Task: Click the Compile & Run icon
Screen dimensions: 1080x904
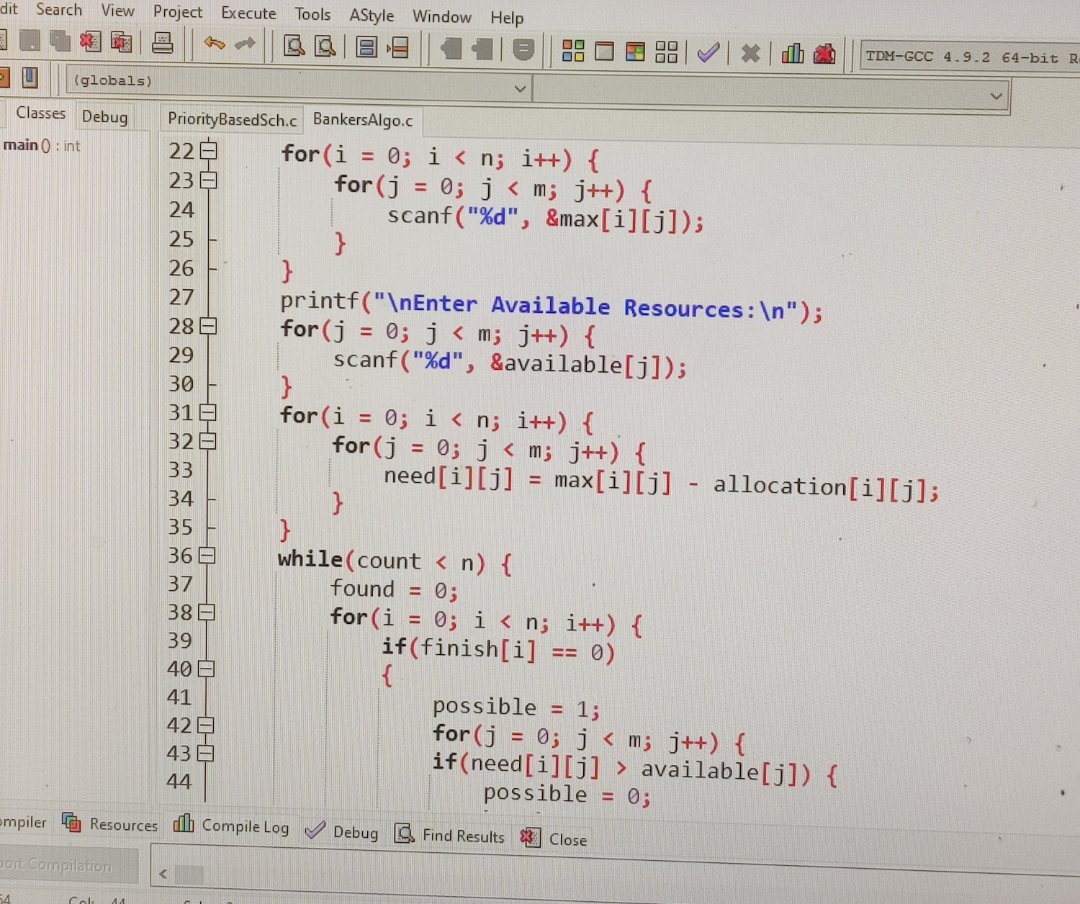Action: (635, 52)
